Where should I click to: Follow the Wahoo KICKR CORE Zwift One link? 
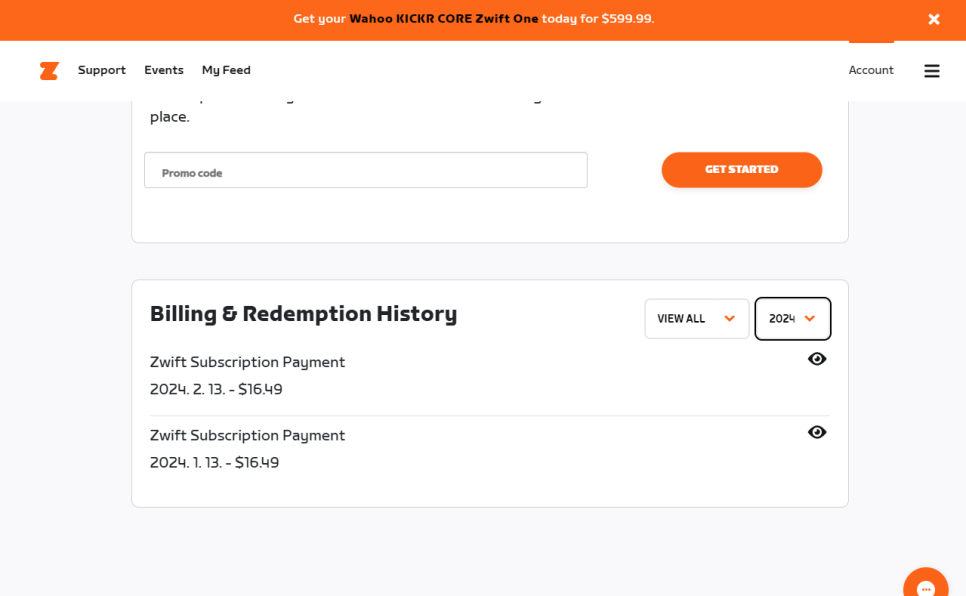coord(444,18)
